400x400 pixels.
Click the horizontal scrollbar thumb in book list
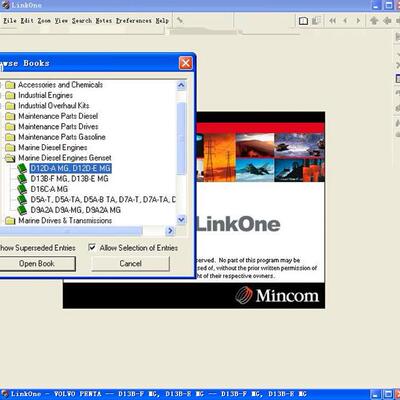pos(71,230)
